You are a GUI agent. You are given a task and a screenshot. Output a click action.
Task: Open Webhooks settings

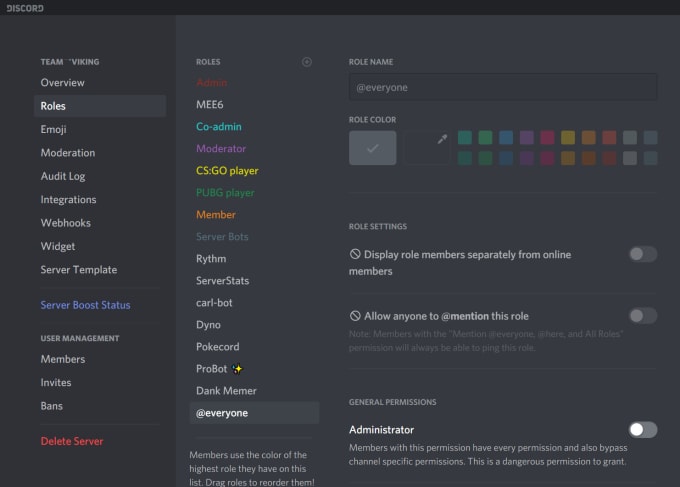[x=65, y=223]
